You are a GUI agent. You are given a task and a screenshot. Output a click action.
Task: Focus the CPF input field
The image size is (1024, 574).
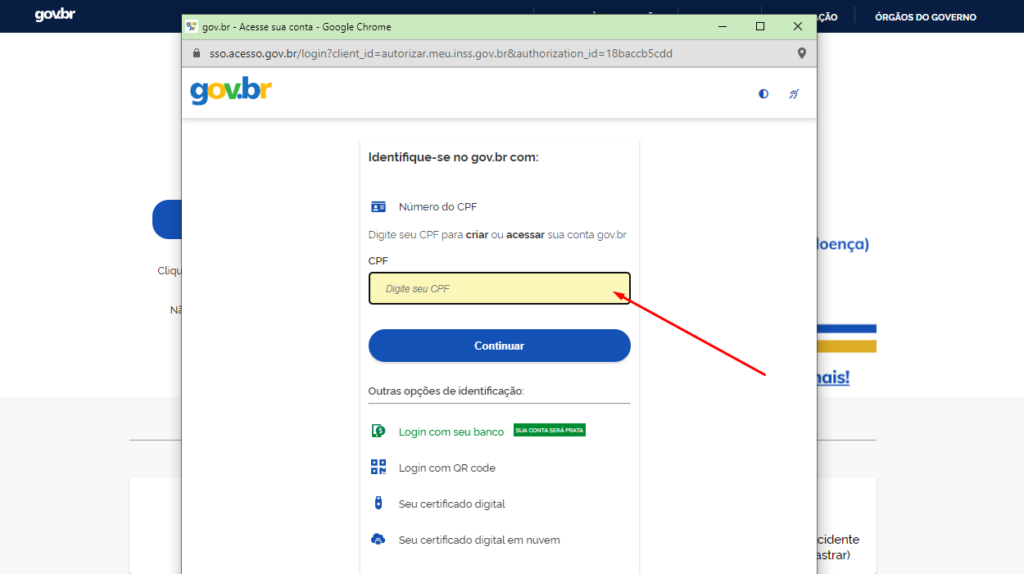coord(500,289)
